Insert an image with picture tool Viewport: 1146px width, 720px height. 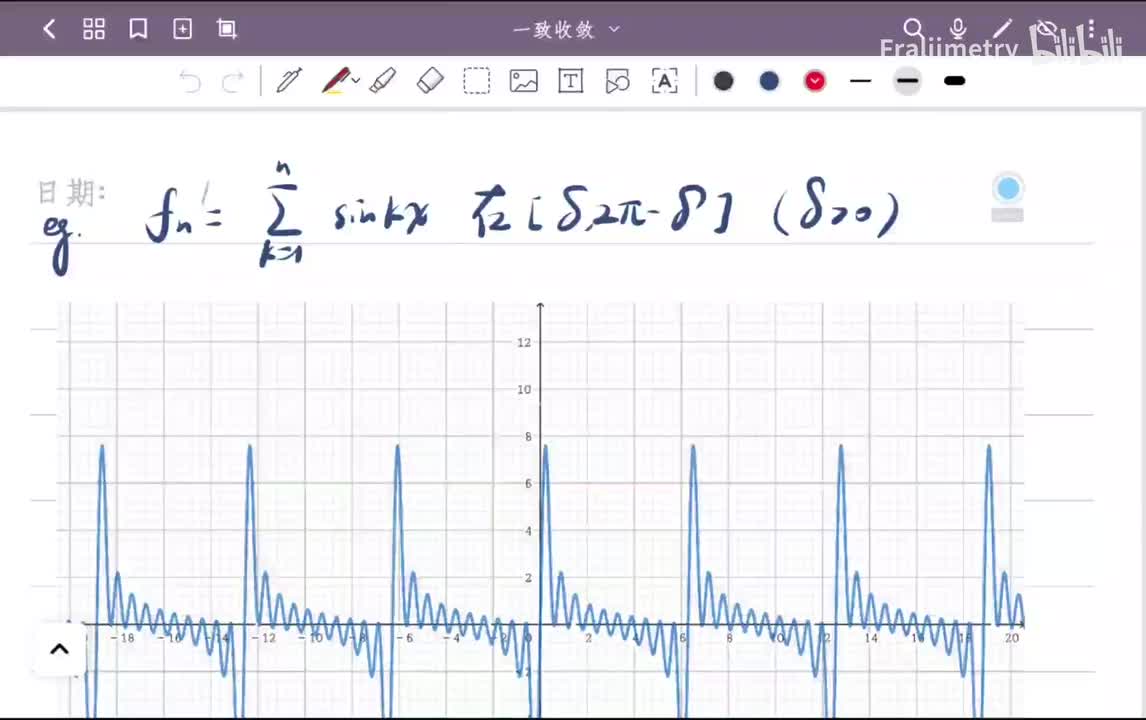[x=524, y=80]
